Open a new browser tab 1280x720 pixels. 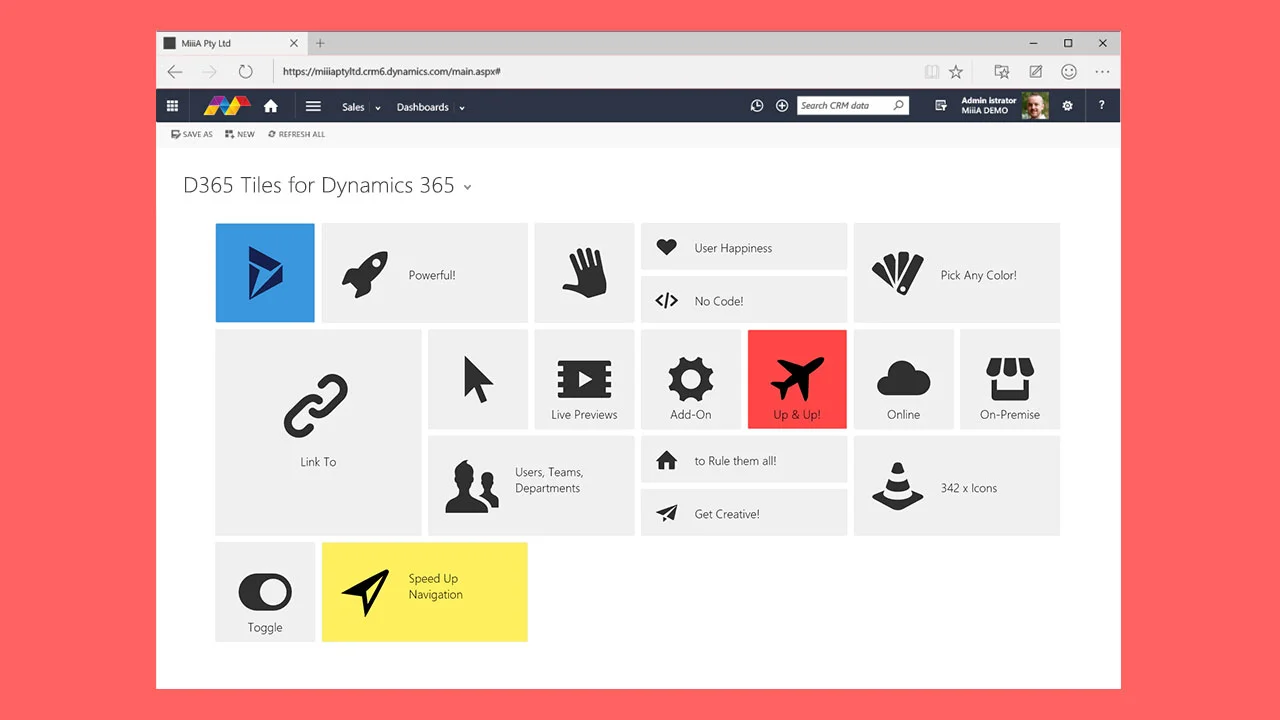pos(320,43)
